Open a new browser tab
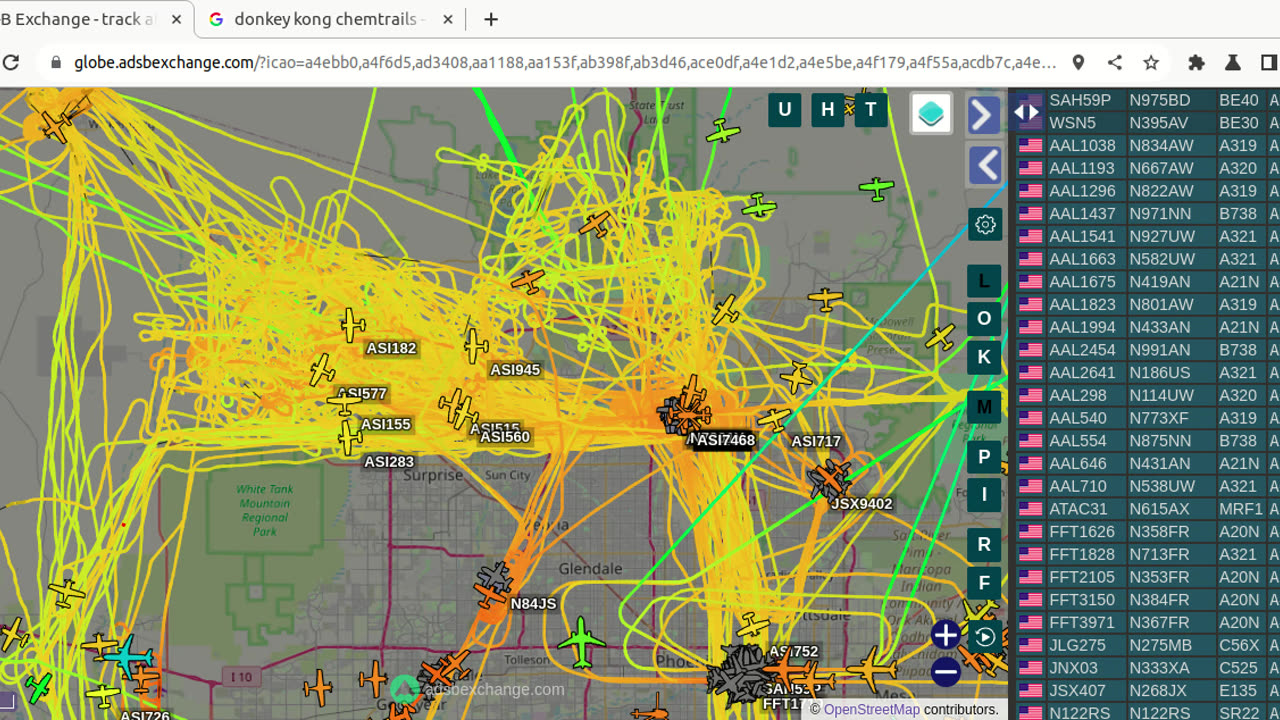 point(491,19)
